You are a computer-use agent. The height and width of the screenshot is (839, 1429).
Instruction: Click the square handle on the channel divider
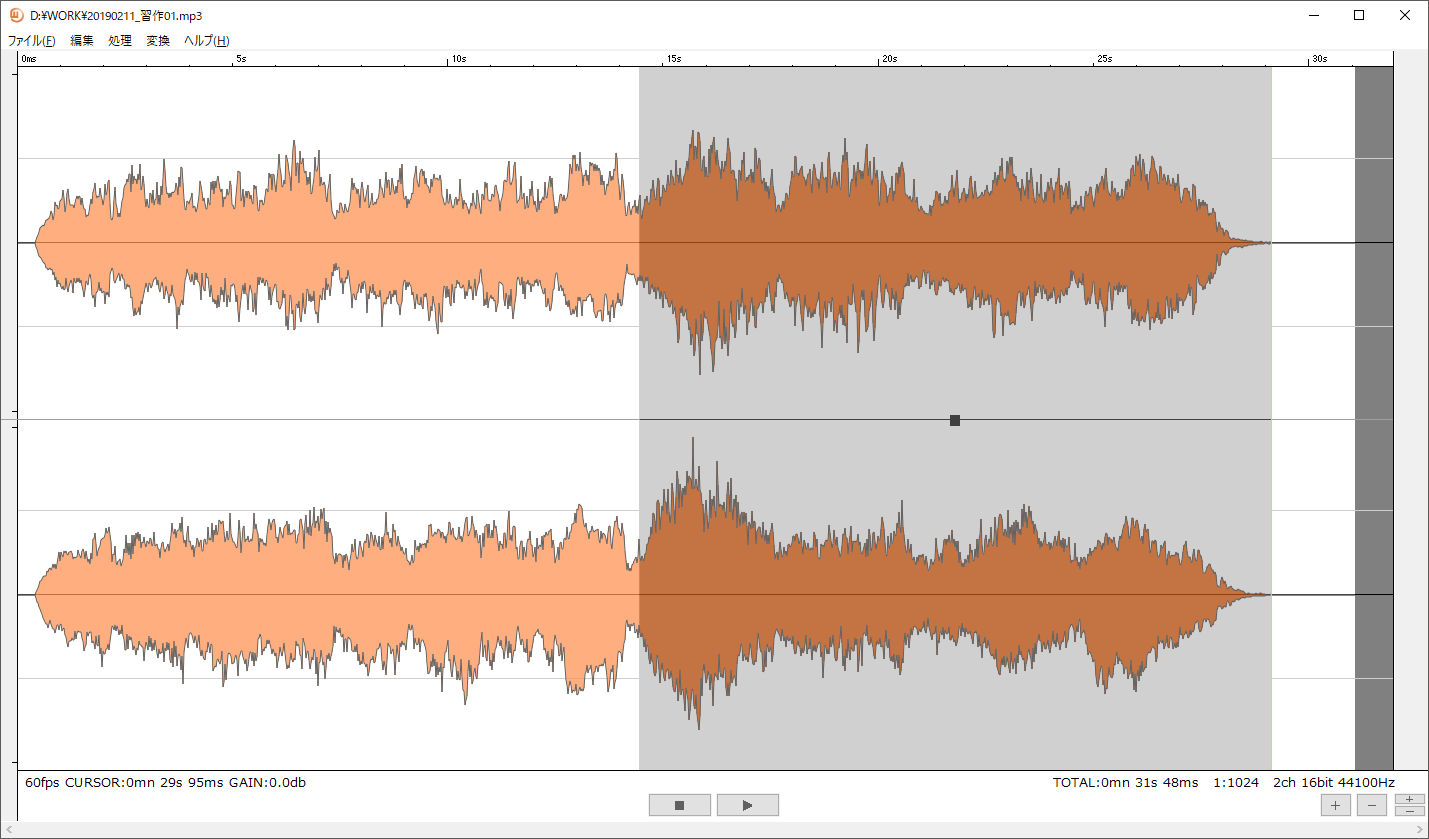(955, 421)
